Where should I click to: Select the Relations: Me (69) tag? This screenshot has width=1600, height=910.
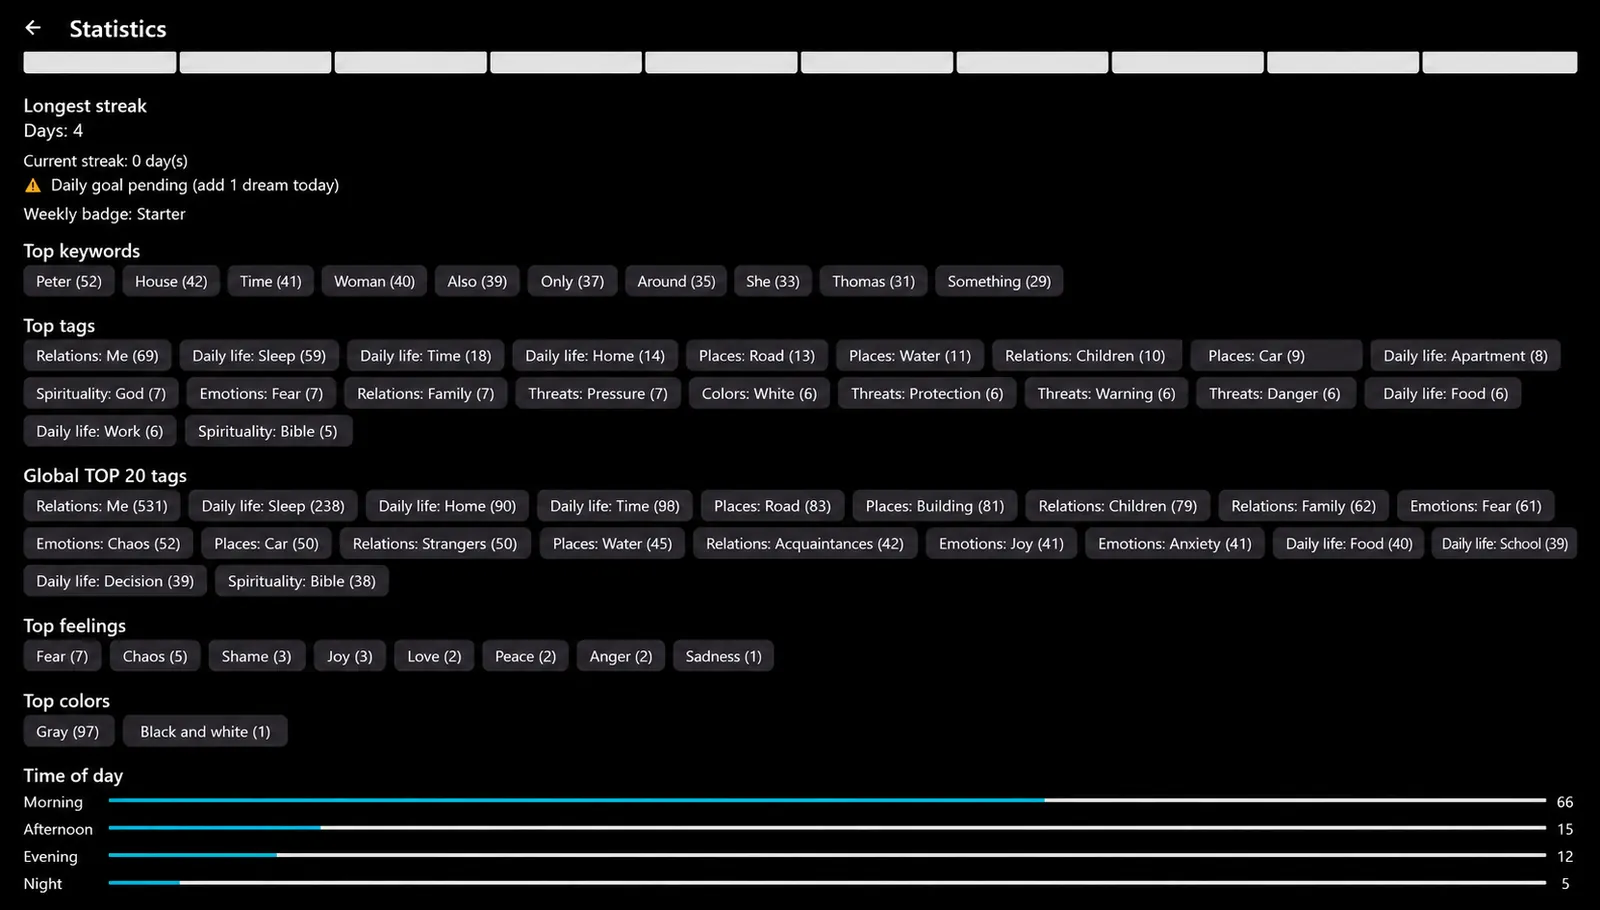97,356
